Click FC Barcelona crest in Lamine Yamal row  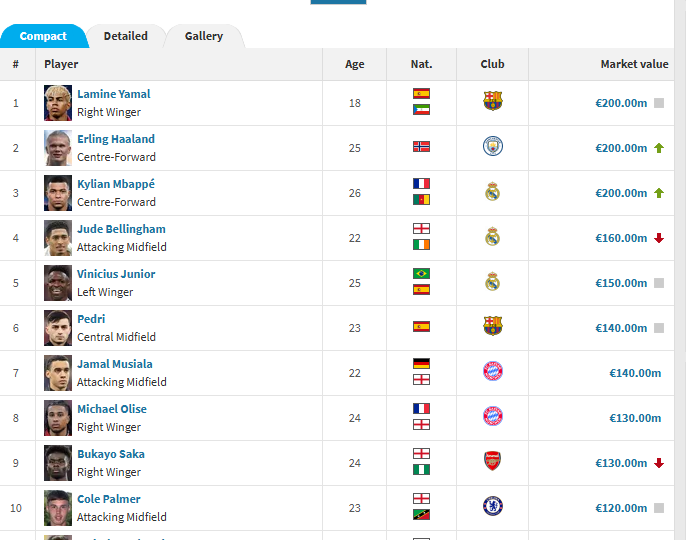[492, 101]
